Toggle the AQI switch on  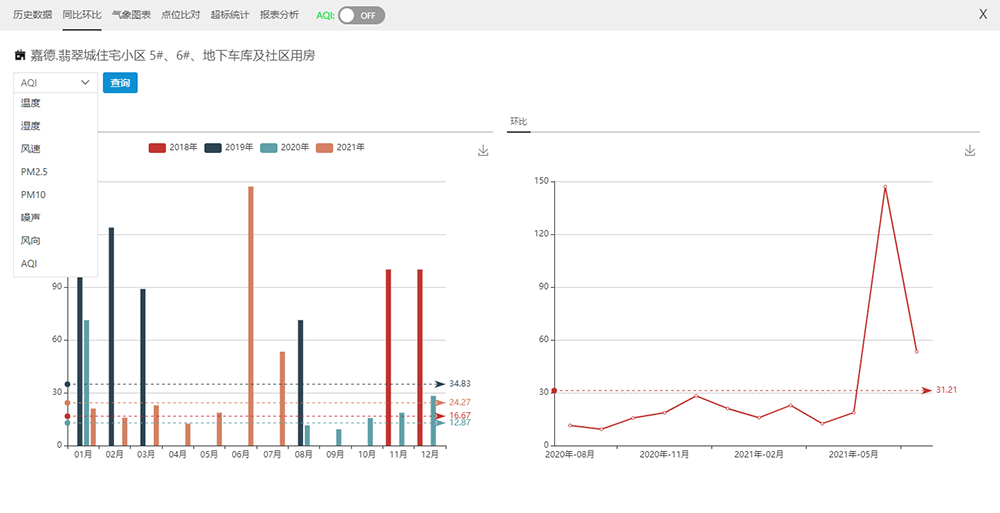360,15
